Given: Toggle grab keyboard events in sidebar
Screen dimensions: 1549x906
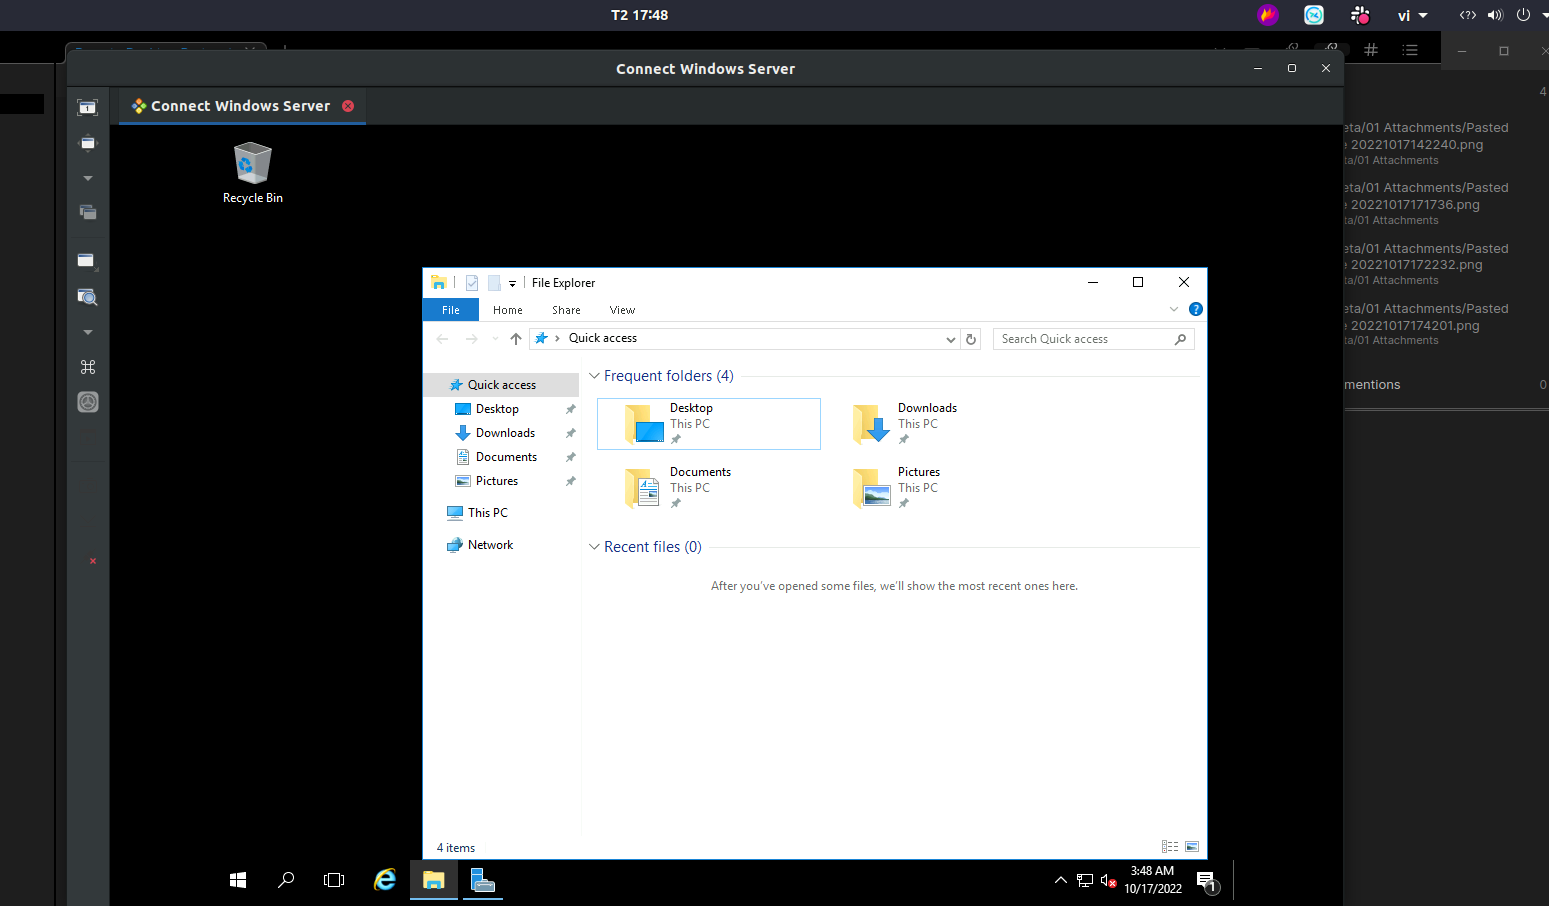Looking at the screenshot, I should 88,367.
